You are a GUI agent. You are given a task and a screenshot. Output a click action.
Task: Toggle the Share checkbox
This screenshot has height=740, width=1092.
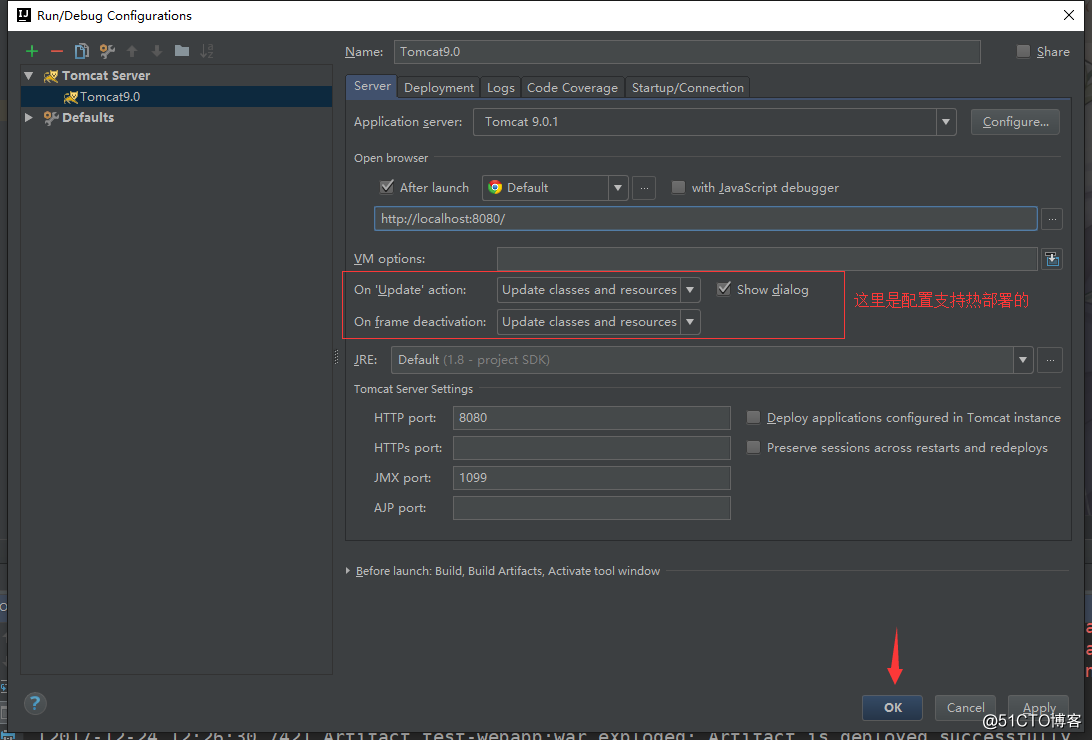[x=1023, y=51]
